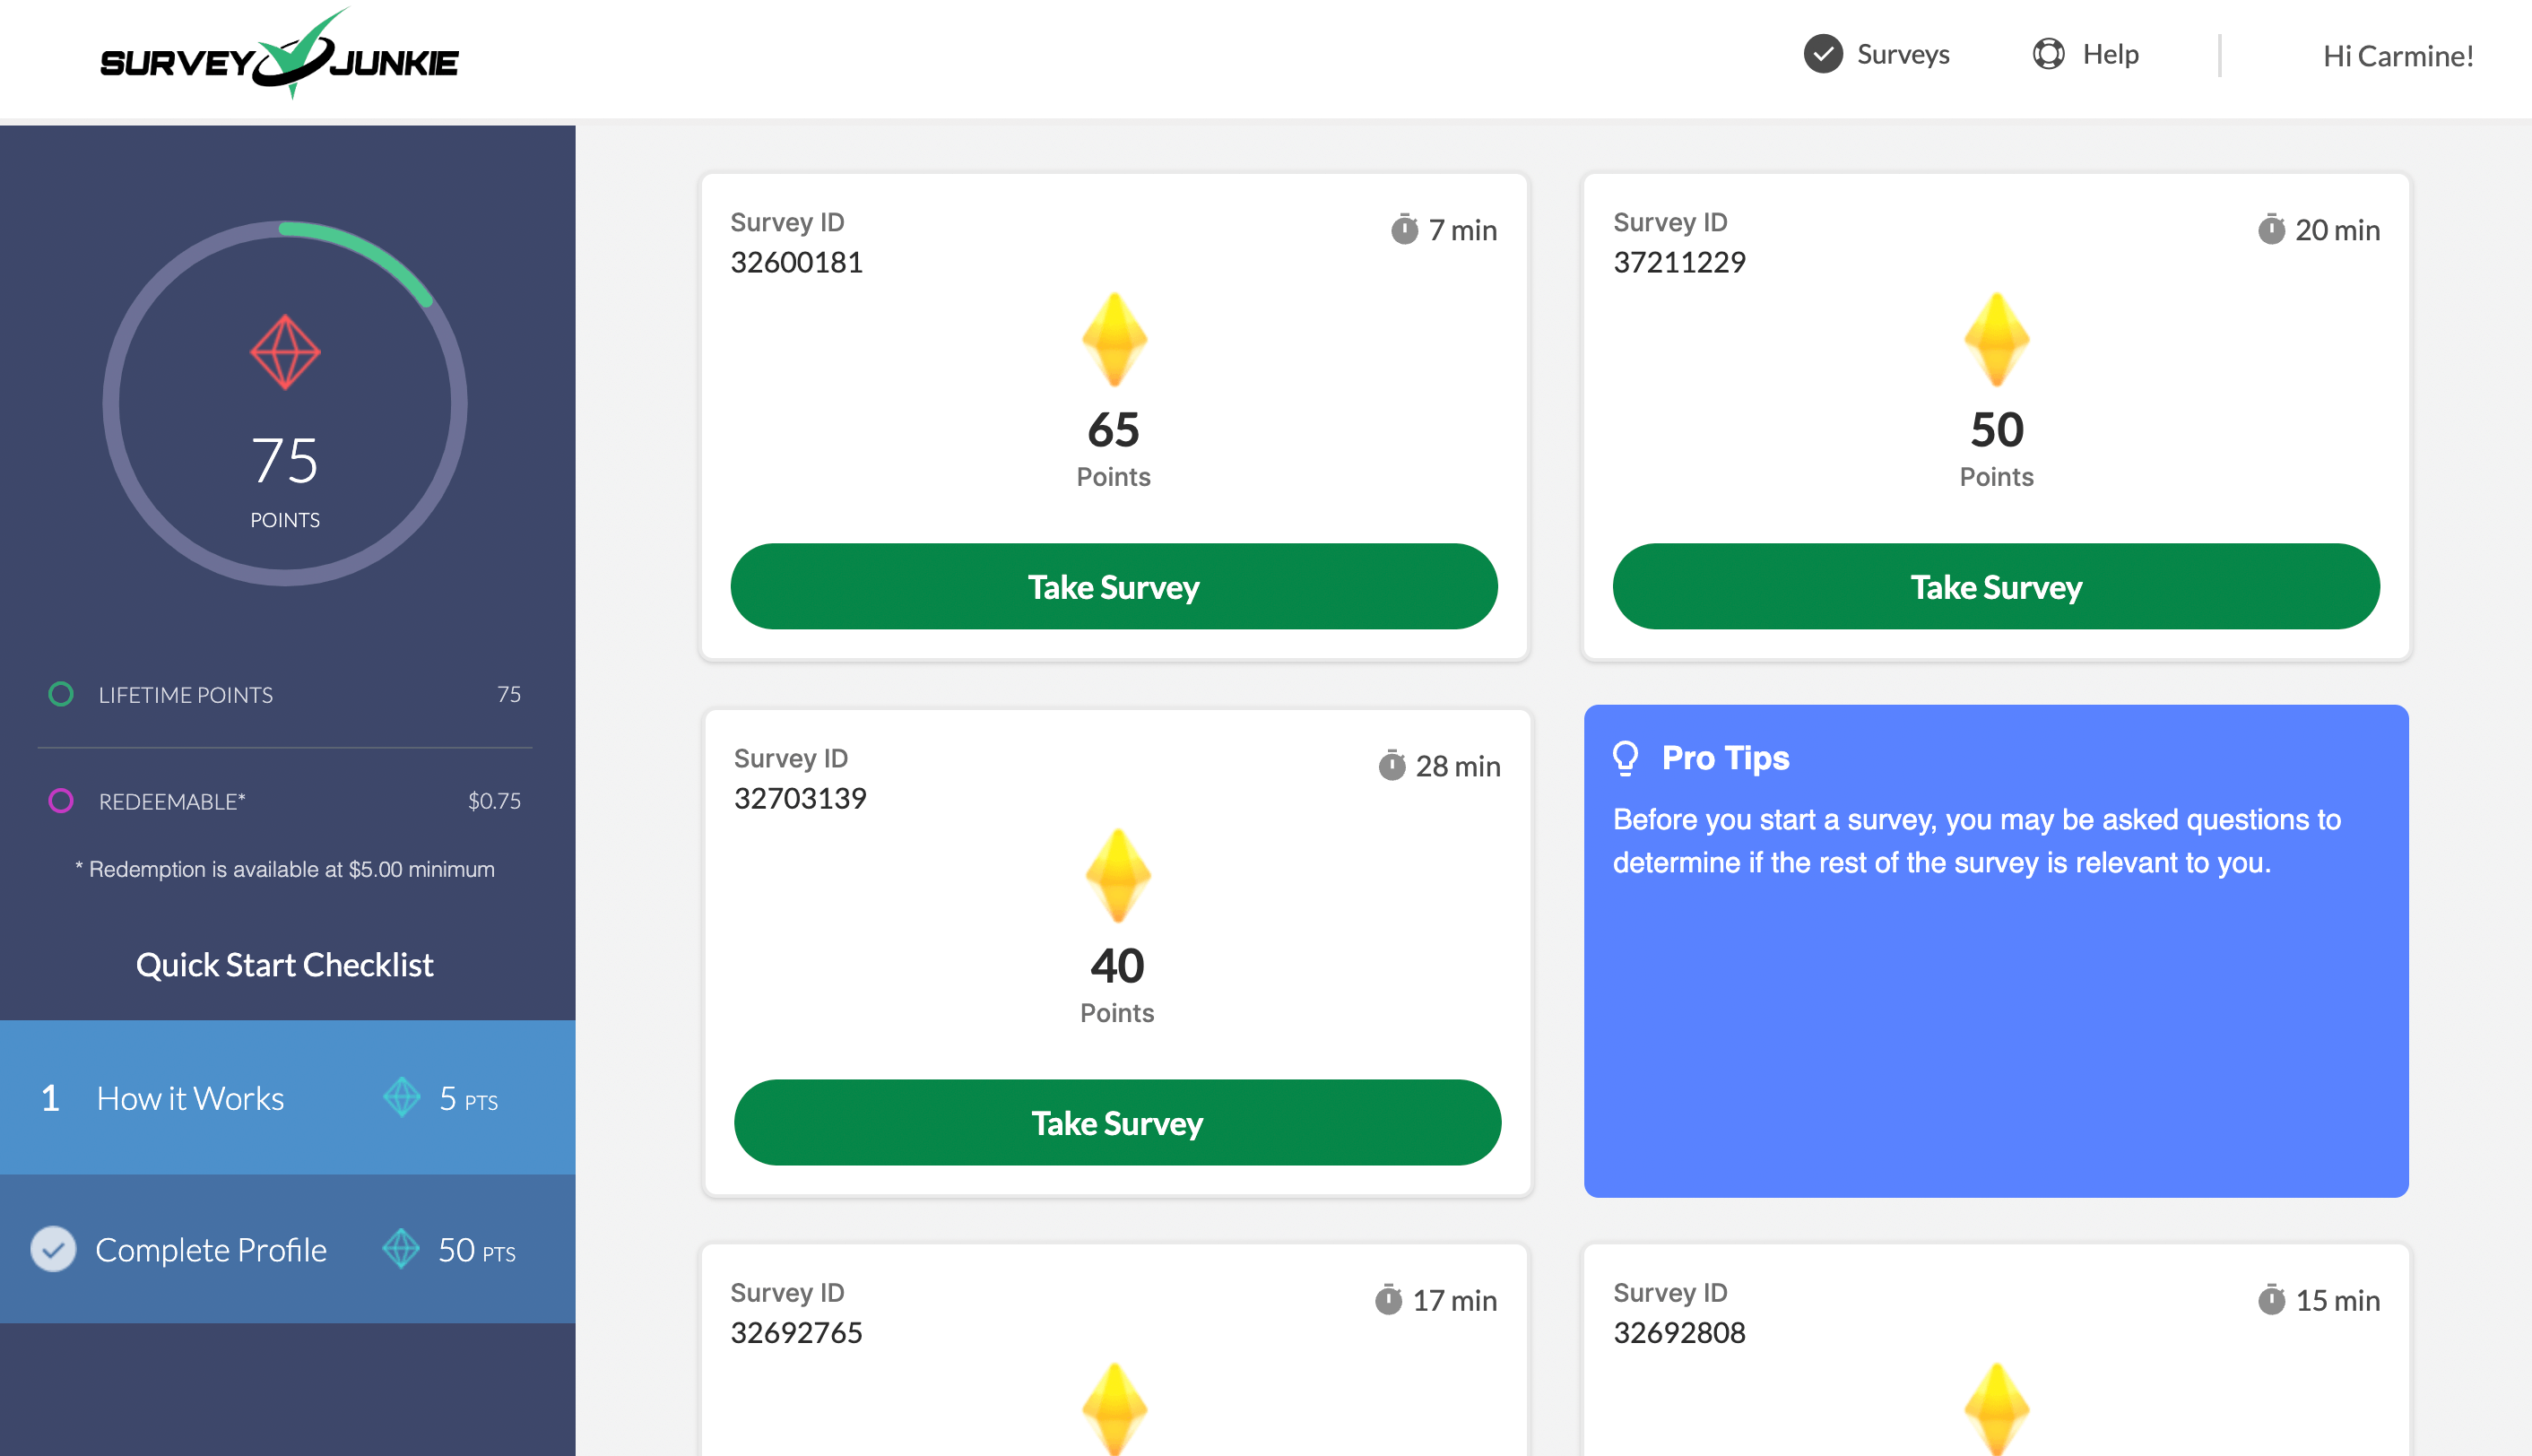Take the 65 points survey 32600181
This screenshot has width=2532, height=1456.
1114,586
